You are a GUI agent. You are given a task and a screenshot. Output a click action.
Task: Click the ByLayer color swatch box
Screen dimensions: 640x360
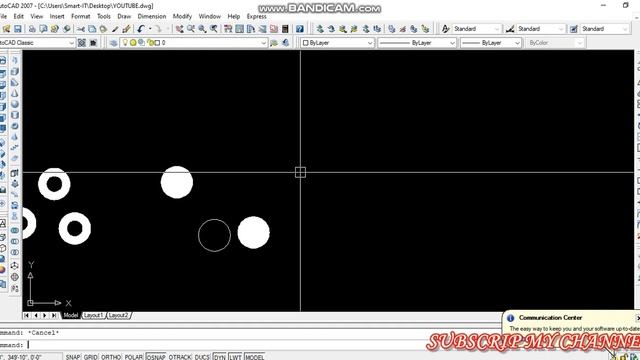(306, 42)
